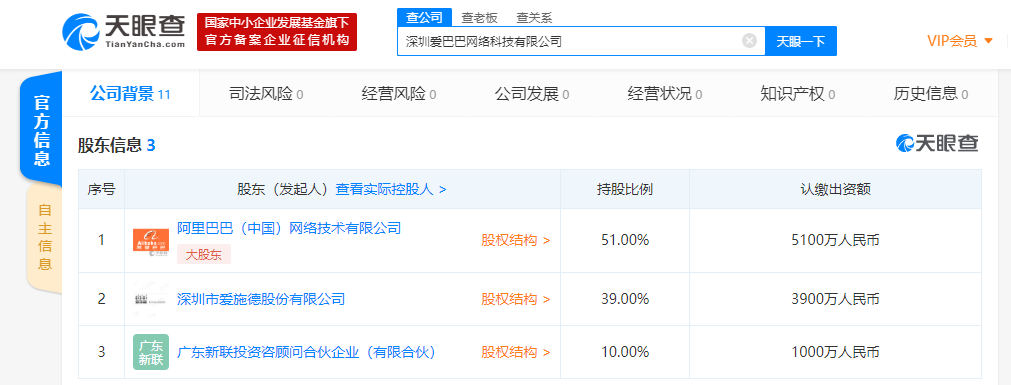Open the 经营状况 tab
Screen dimensions: 1011x385
tap(665, 94)
